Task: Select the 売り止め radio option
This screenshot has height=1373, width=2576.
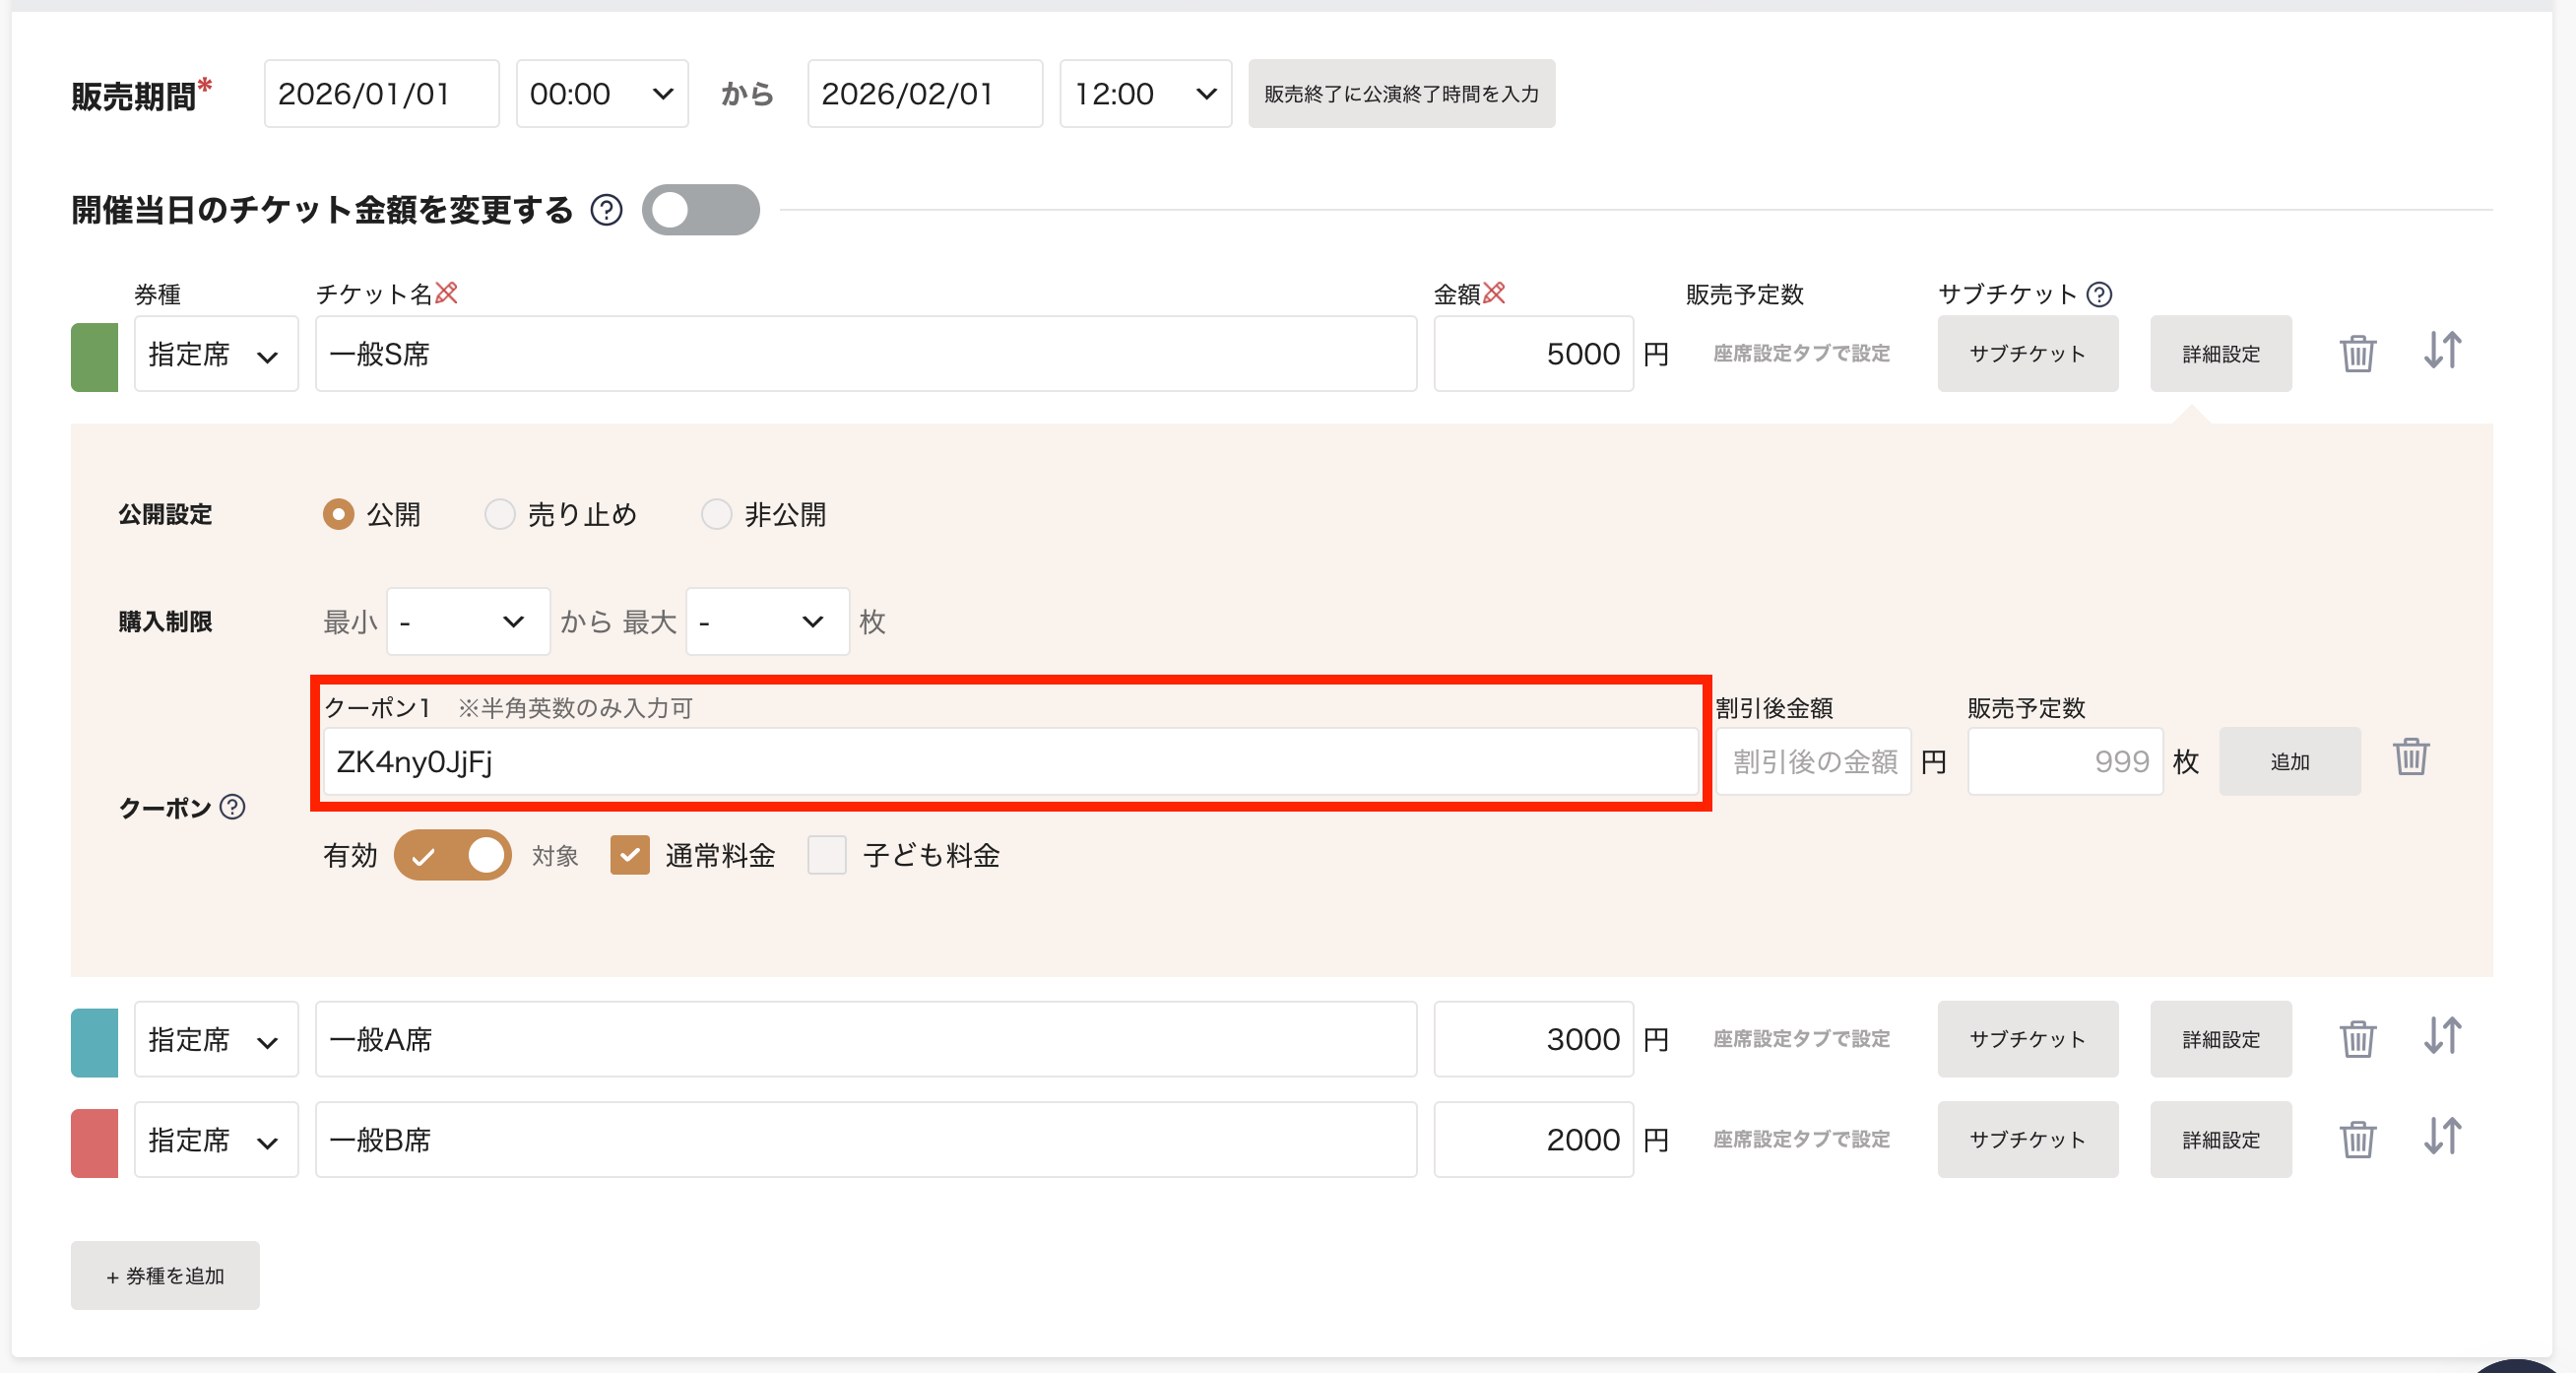Action: click(499, 514)
